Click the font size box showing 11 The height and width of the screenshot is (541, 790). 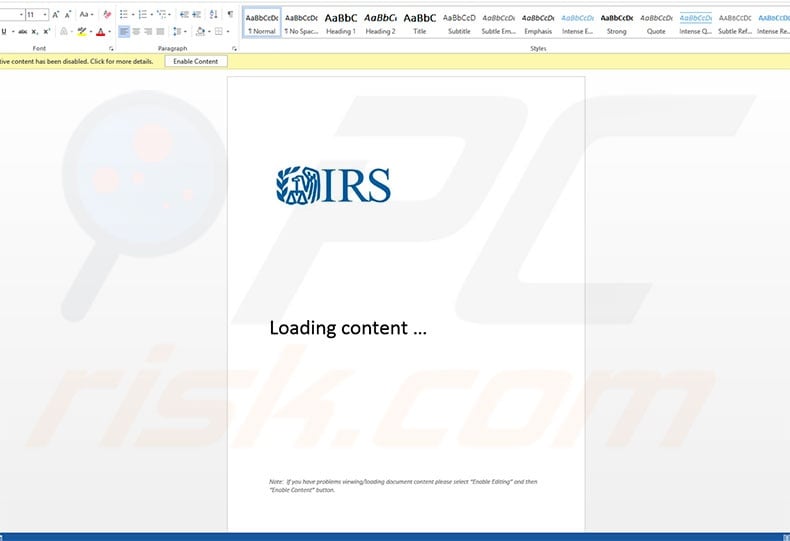click(x=34, y=15)
